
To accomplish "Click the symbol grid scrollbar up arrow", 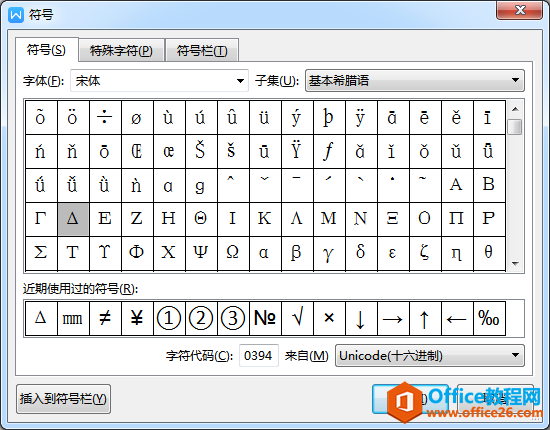I will pyautogui.click(x=515, y=109).
